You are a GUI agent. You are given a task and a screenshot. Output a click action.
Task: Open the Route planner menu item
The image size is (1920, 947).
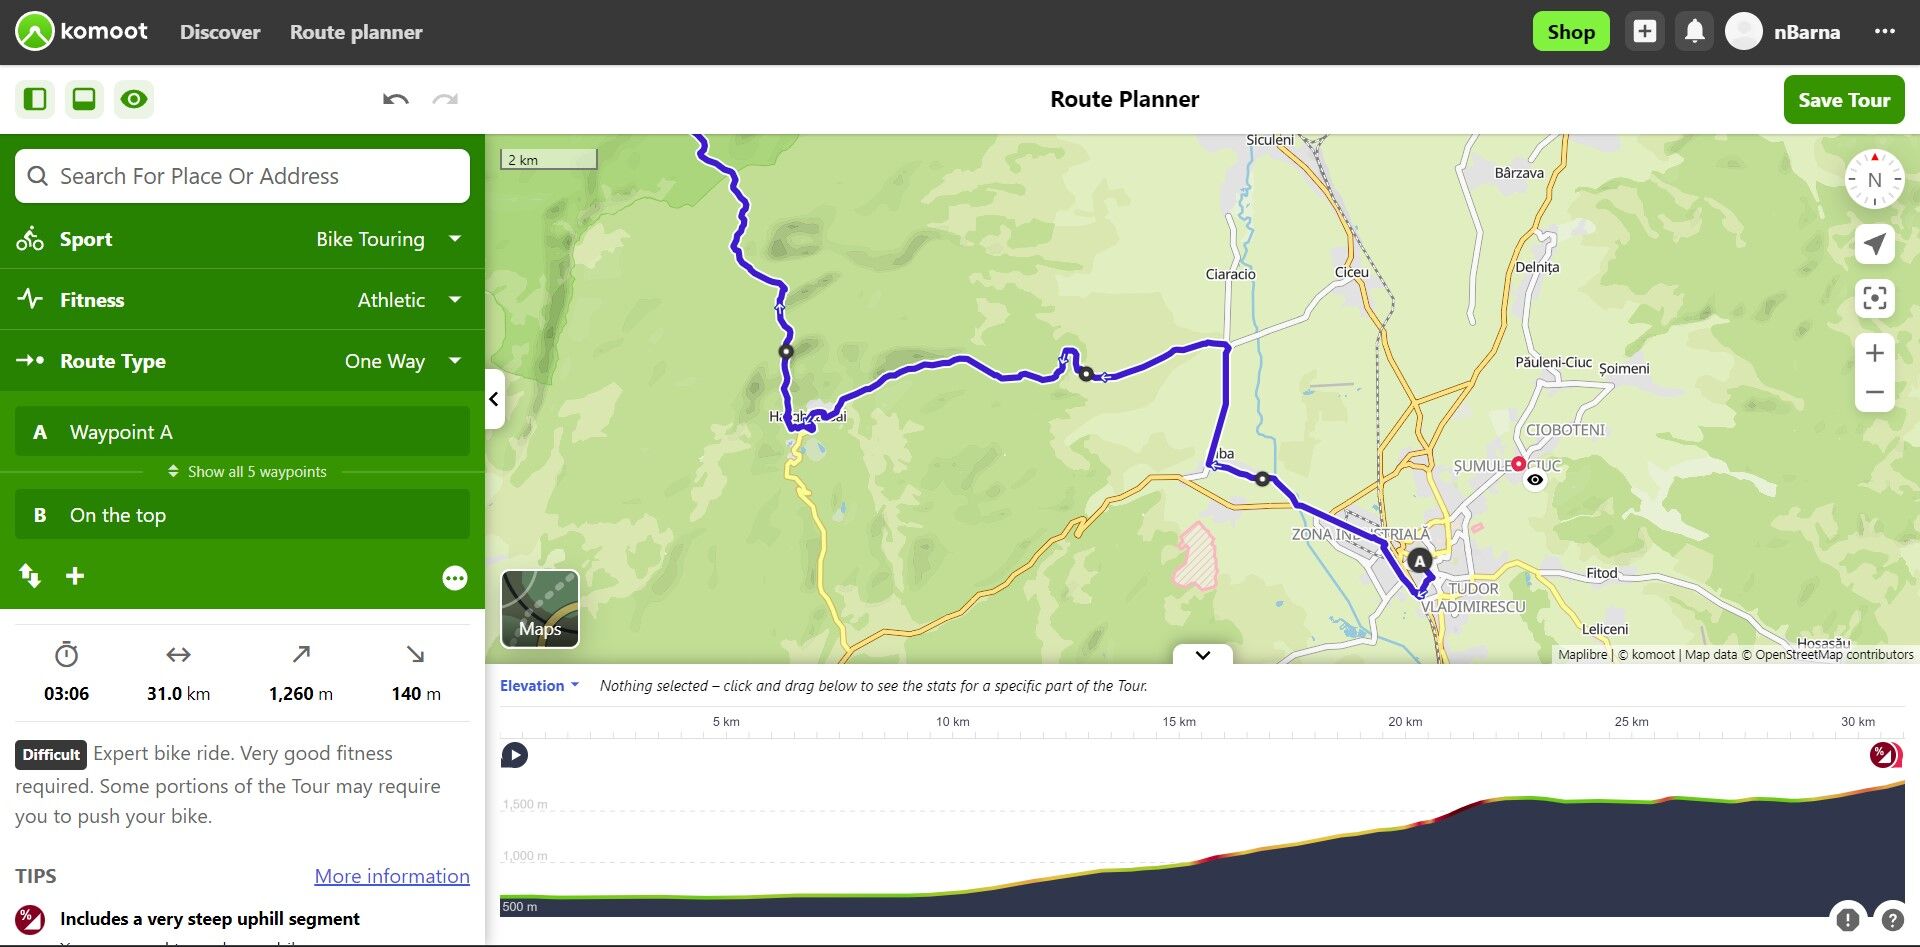[x=356, y=32]
